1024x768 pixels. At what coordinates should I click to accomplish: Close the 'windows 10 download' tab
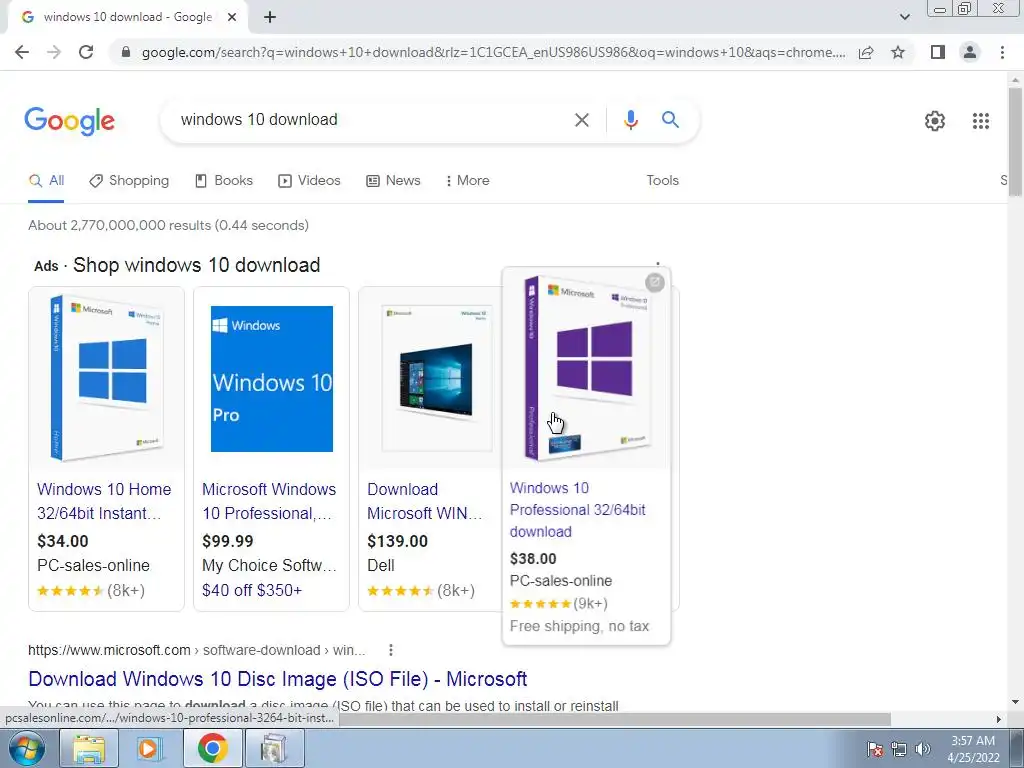click(x=232, y=18)
